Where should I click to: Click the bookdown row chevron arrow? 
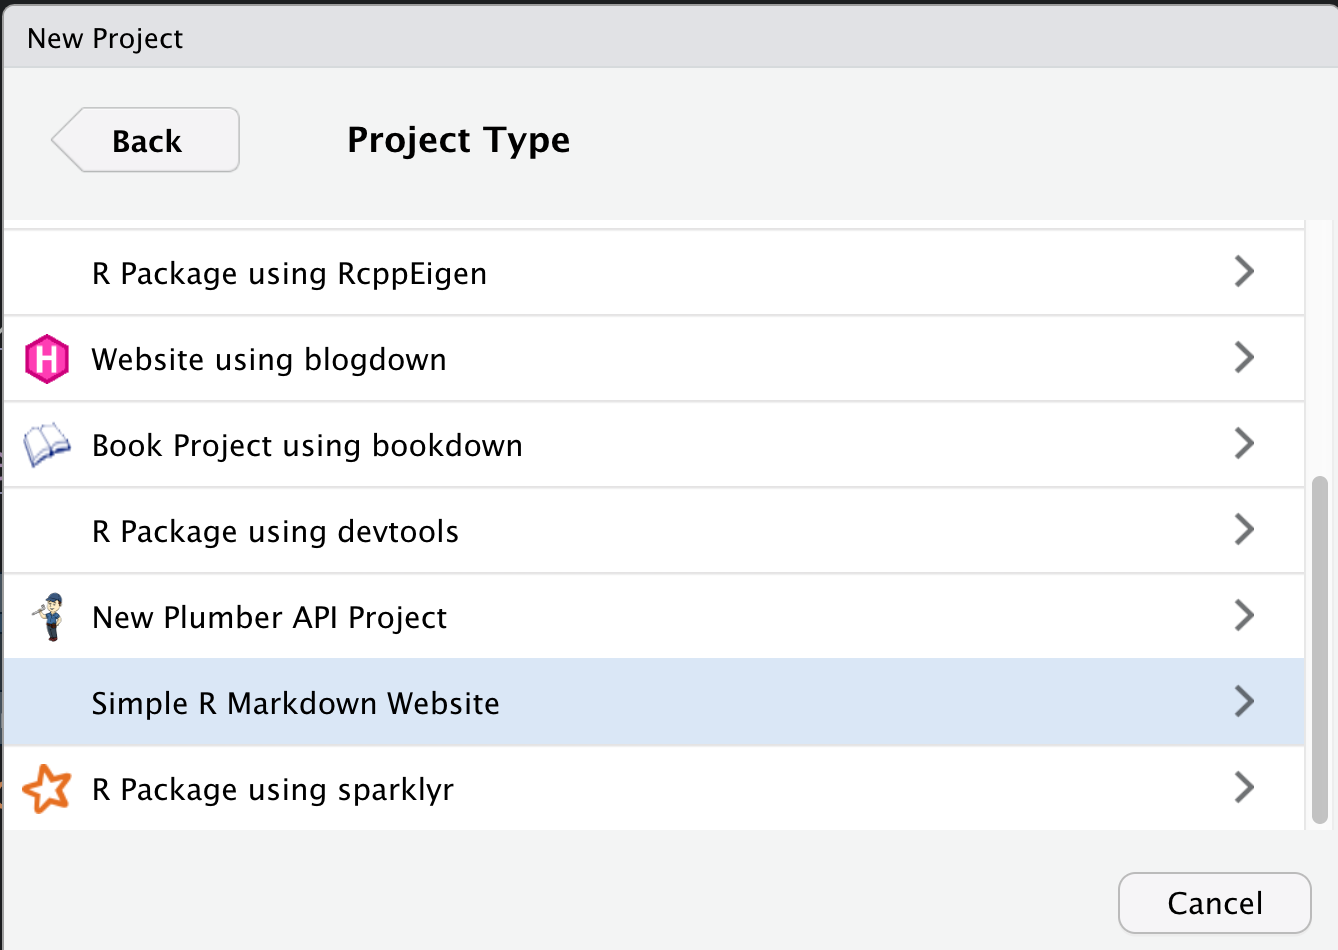click(x=1244, y=443)
